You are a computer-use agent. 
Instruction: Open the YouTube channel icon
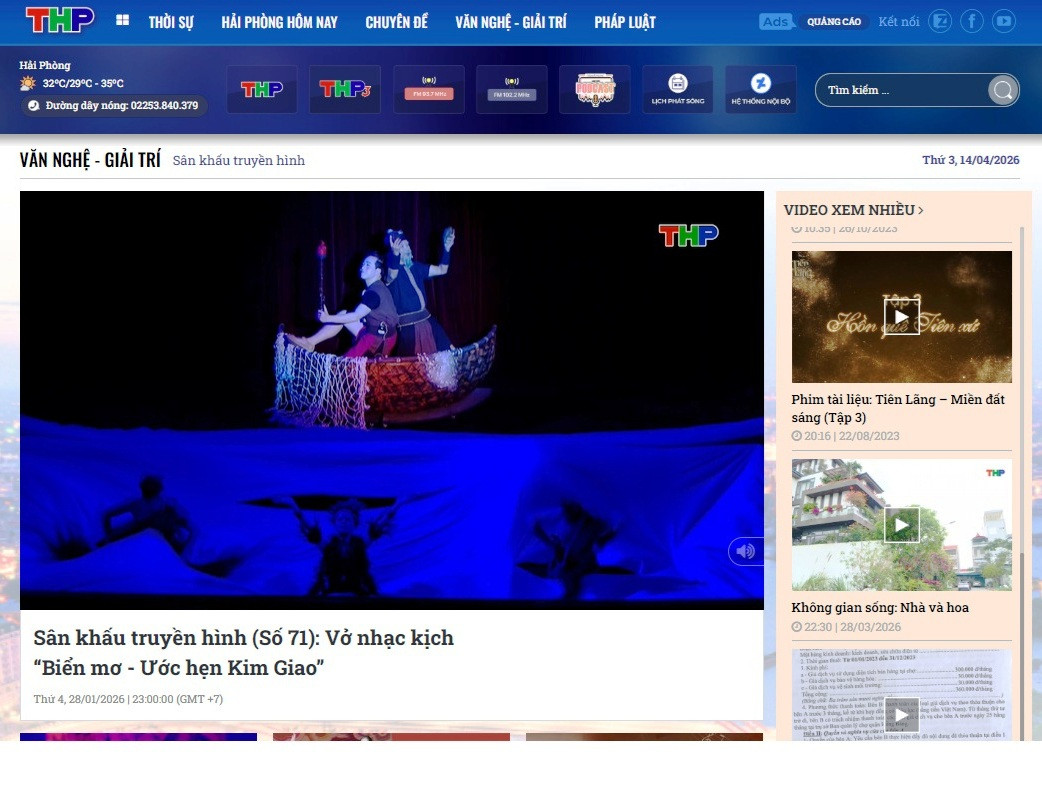[1004, 21]
